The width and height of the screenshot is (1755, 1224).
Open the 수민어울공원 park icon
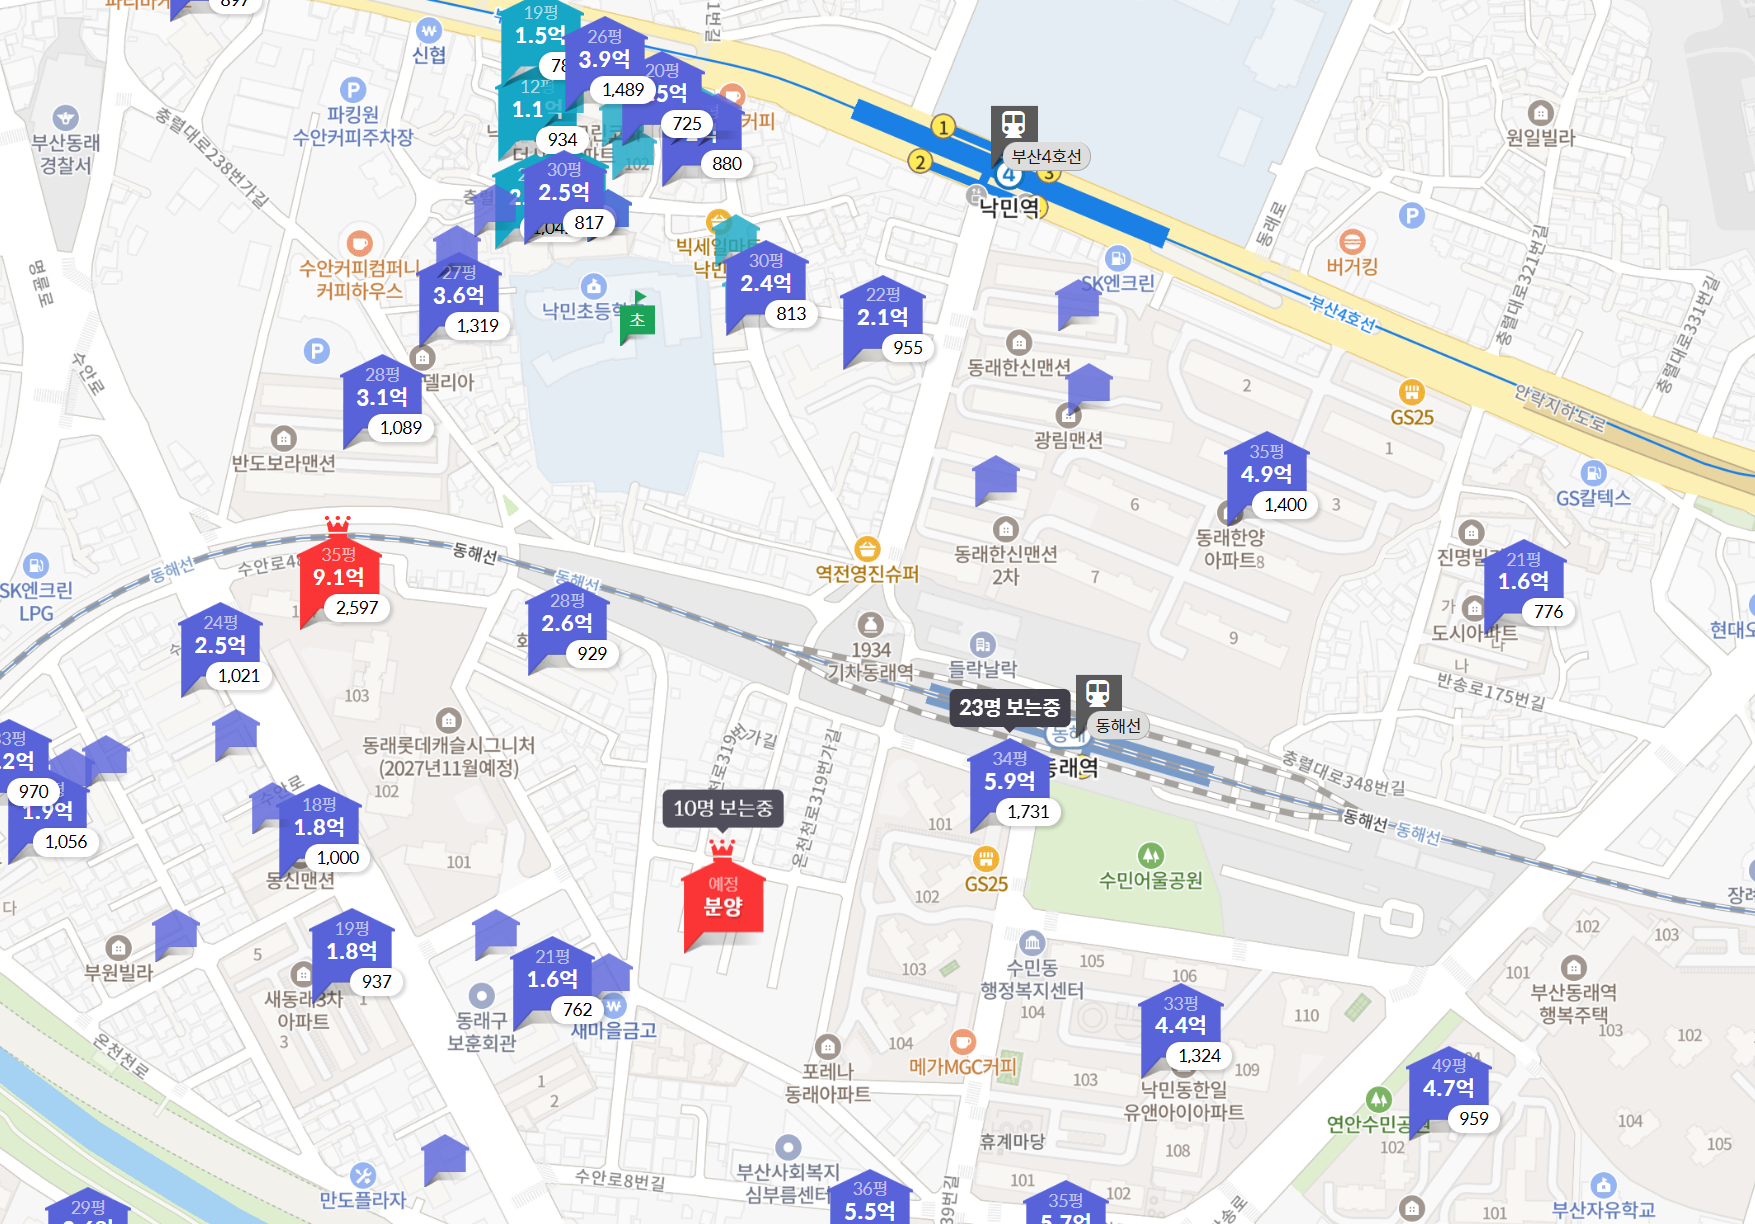click(x=1151, y=855)
